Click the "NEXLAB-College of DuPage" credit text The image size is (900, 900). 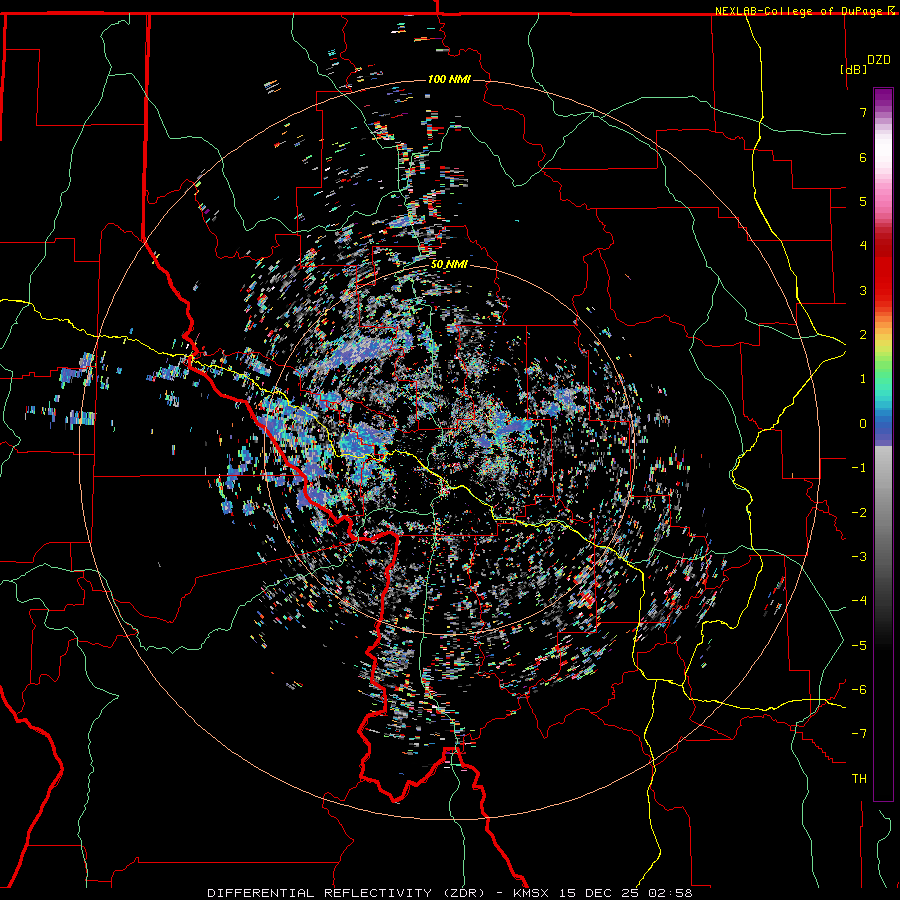point(798,11)
